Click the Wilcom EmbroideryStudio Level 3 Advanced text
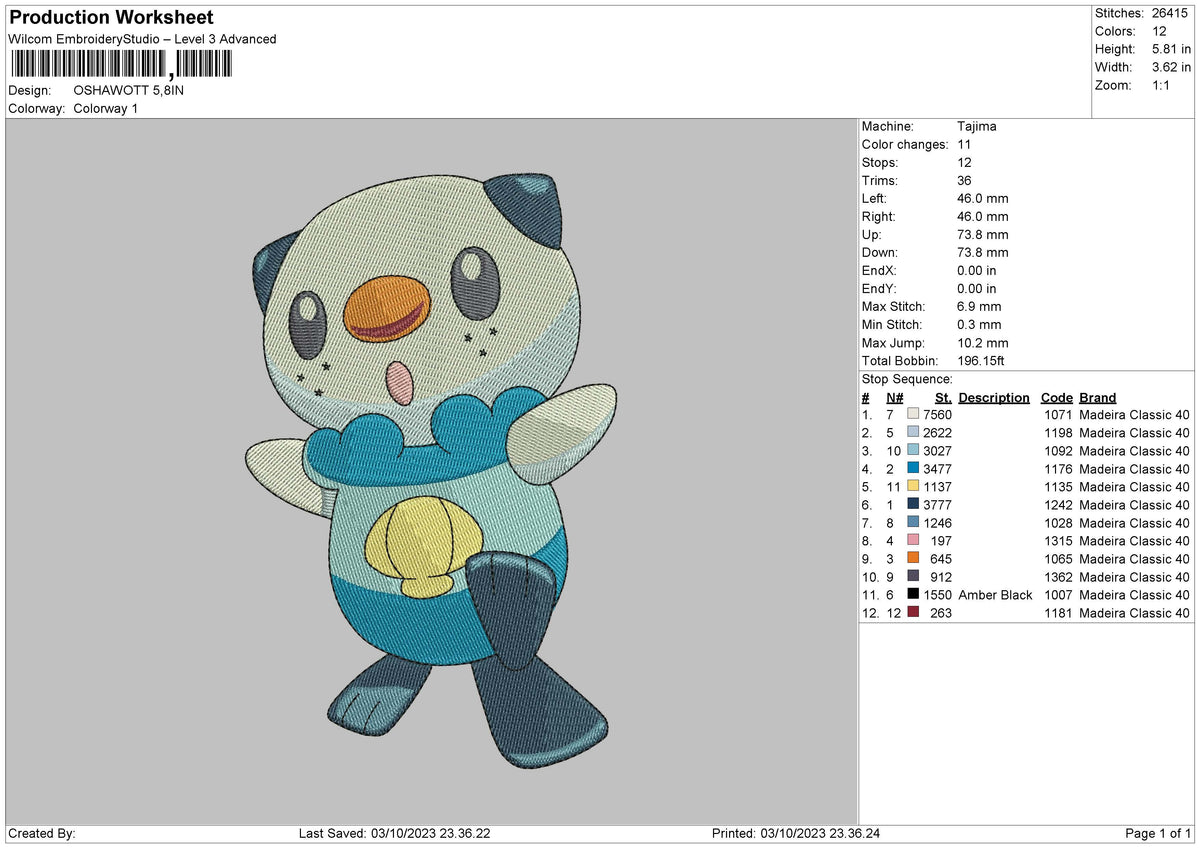The width and height of the screenshot is (1200, 848). click(142, 39)
